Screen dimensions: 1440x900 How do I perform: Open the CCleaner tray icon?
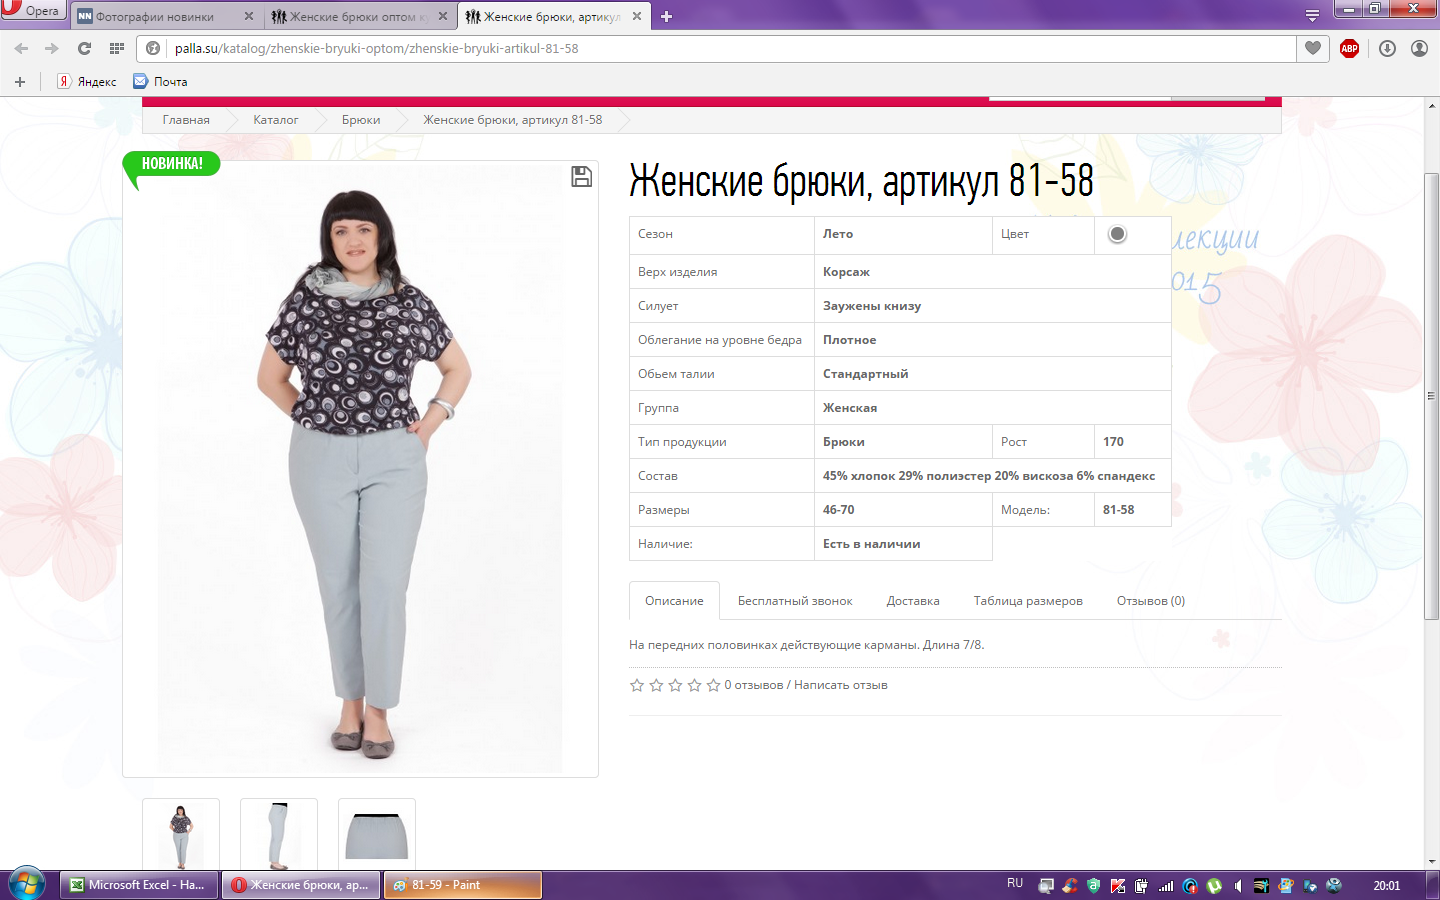click(x=1070, y=885)
